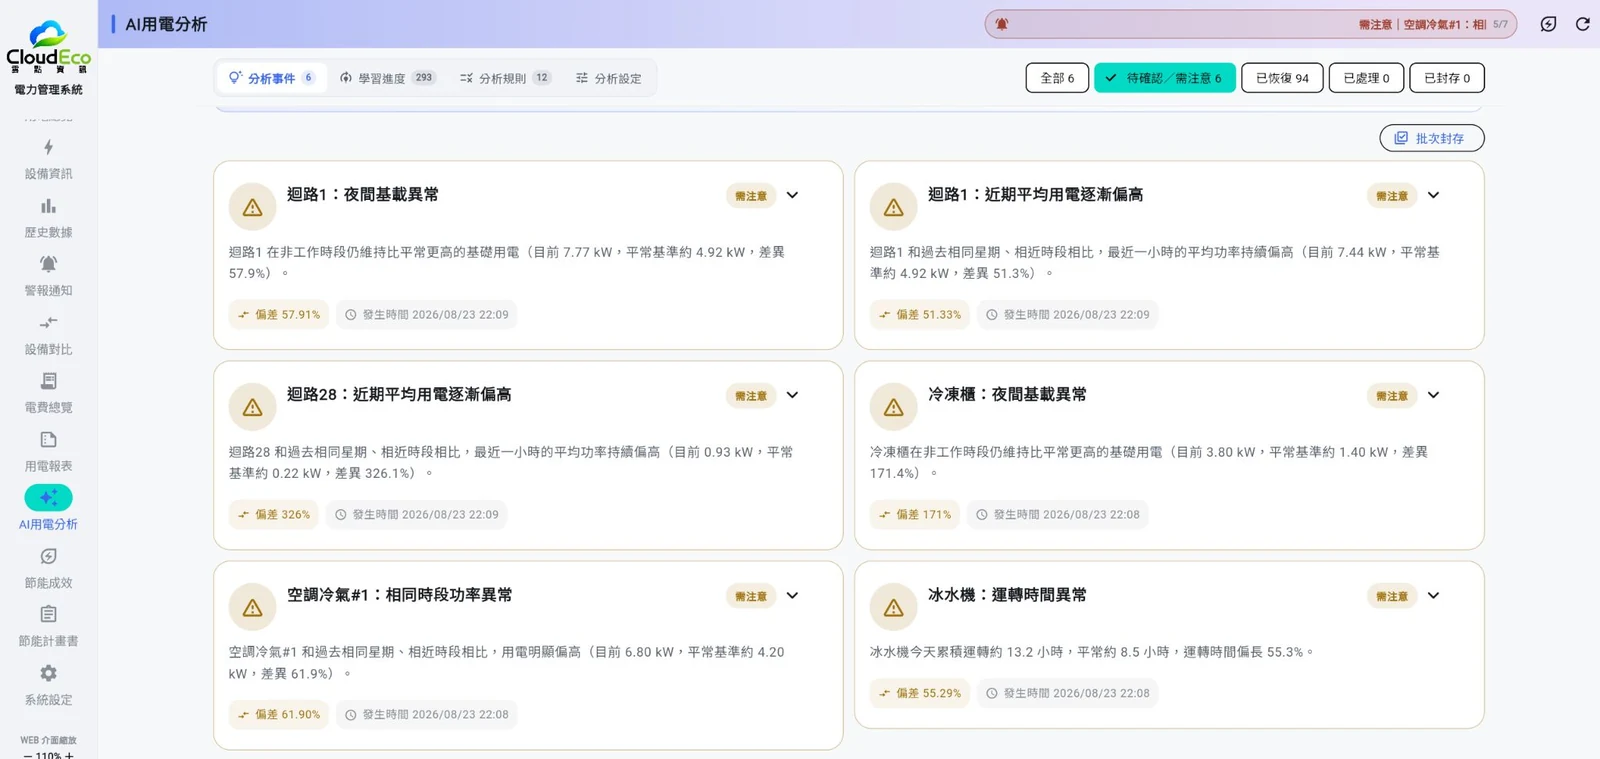Switch to the 分析事件 tab
The width and height of the screenshot is (1600, 759).
coord(271,78)
